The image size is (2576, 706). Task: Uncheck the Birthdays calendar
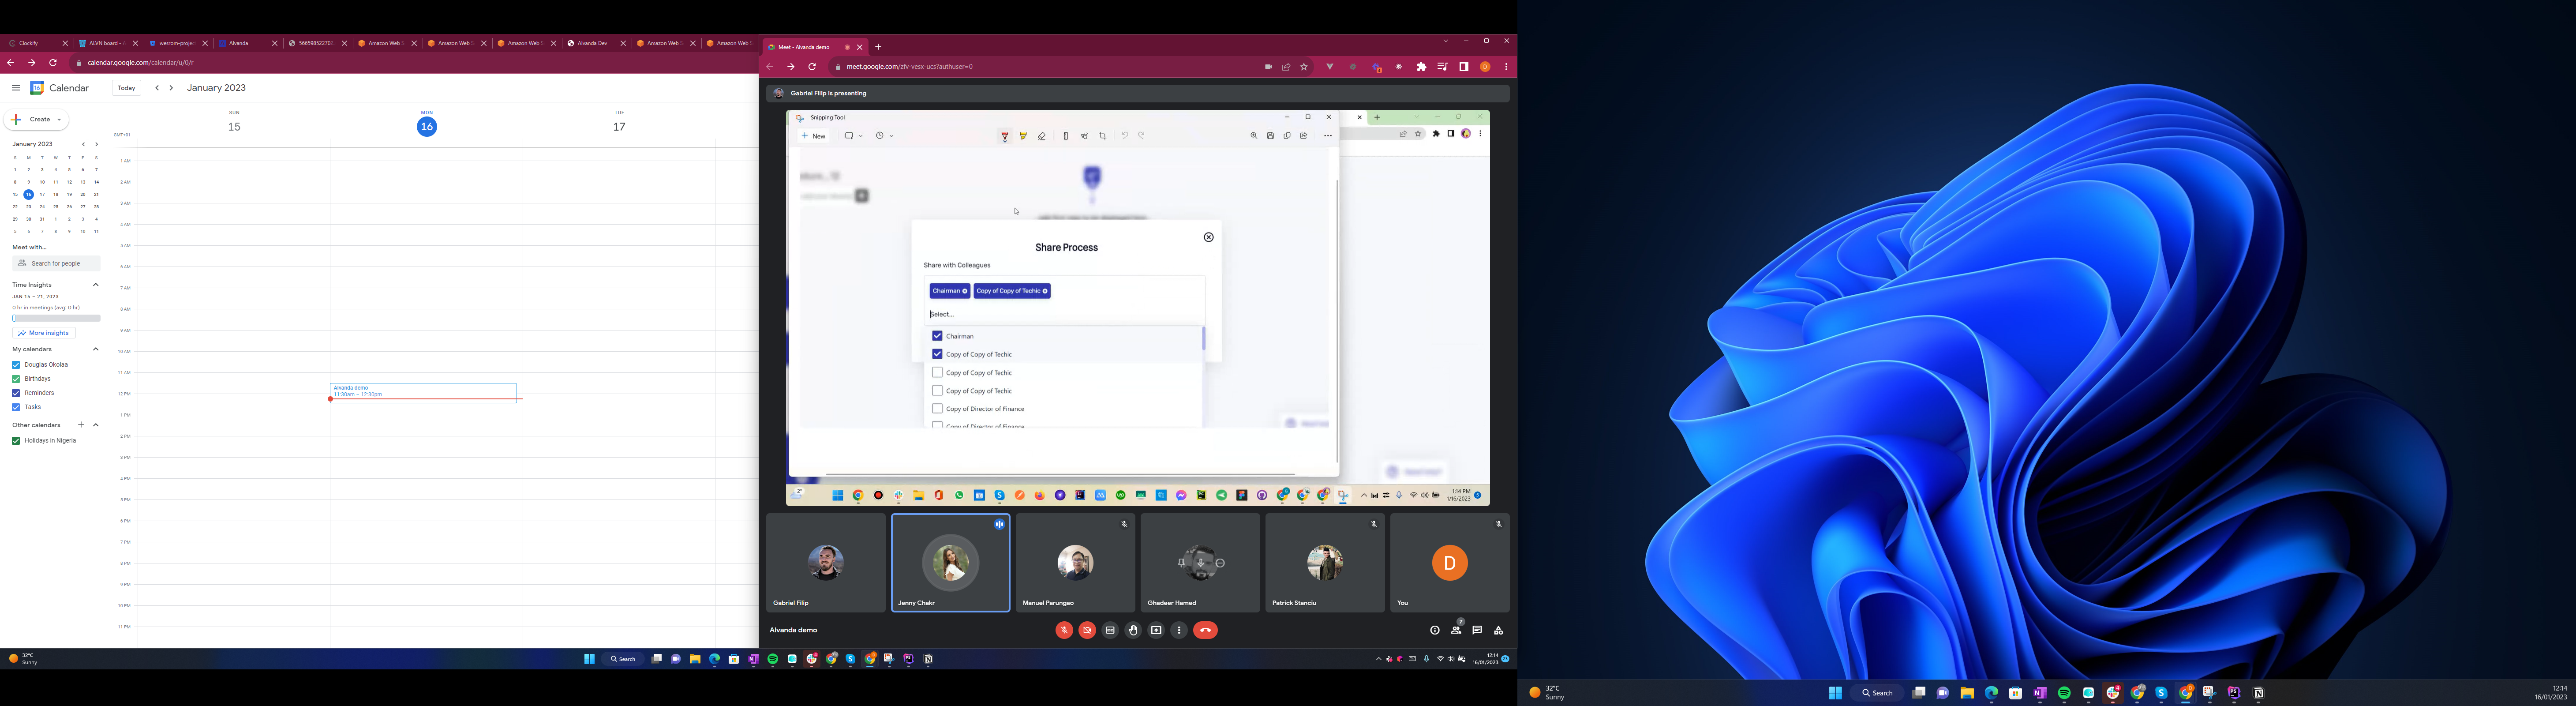click(x=16, y=379)
